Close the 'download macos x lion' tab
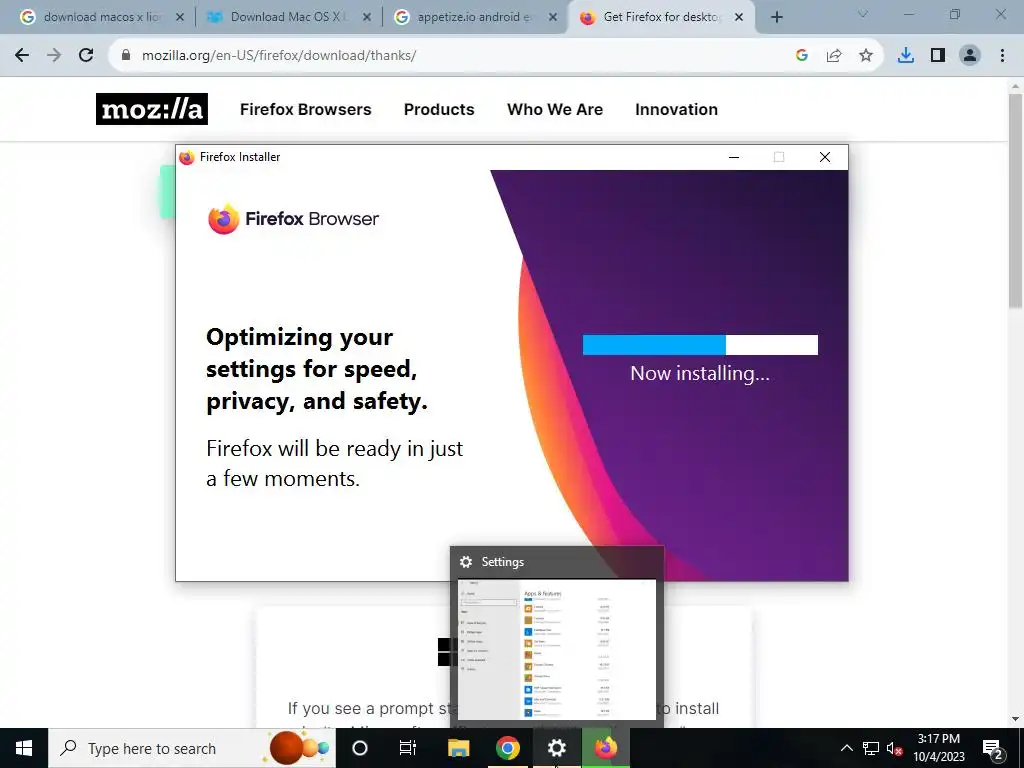1024x768 pixels. (180, 18)
